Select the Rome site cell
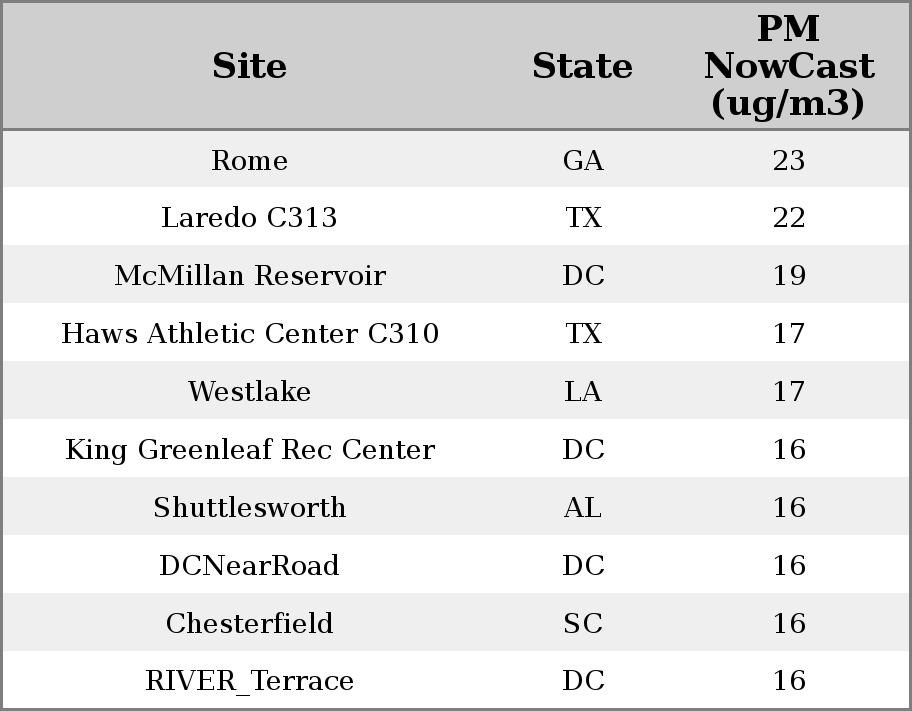Viewport: 912px width, 711px height. click(x=249, y=160)
